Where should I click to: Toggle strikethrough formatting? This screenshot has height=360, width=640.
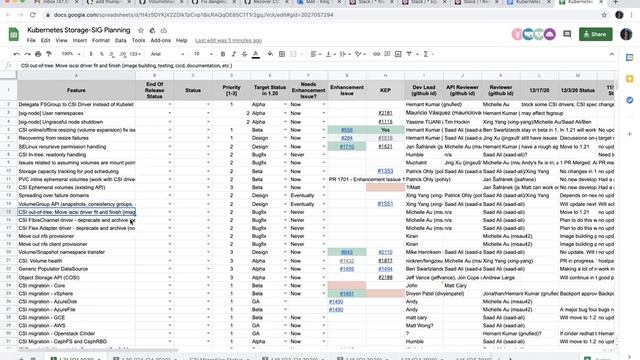point(244,54)
